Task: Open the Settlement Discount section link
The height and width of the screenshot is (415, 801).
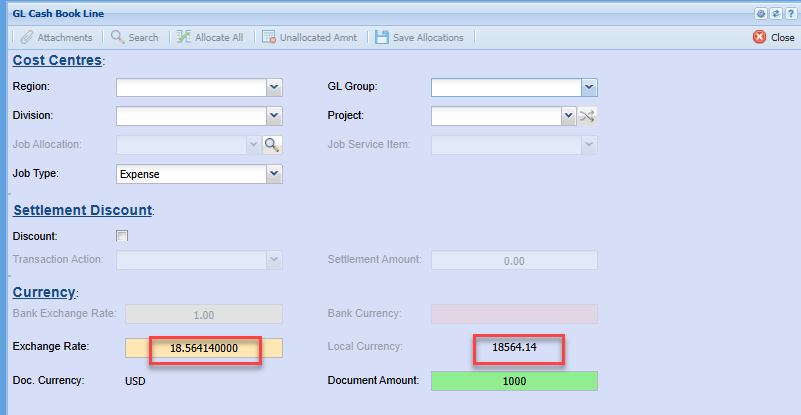Action: coord(83,210)
